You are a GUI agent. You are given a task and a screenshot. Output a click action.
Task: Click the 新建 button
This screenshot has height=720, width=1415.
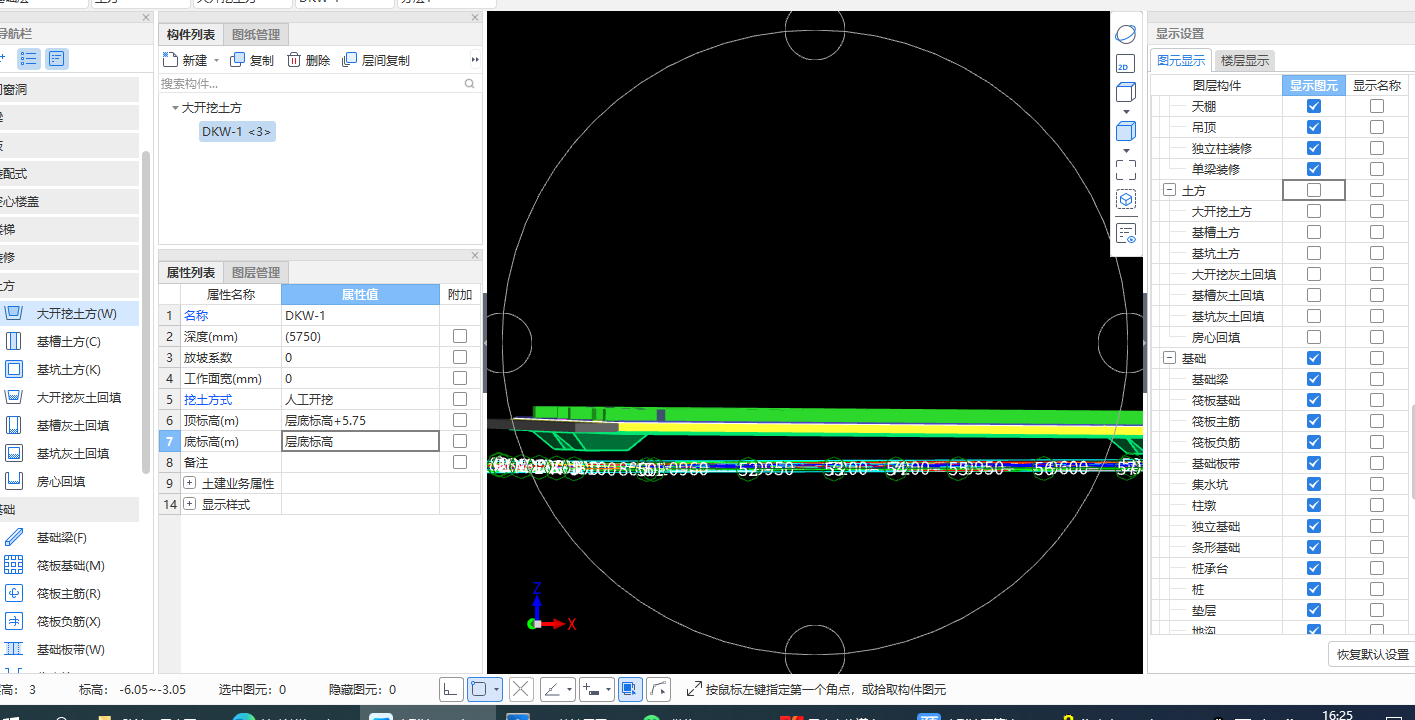[186, 60]
